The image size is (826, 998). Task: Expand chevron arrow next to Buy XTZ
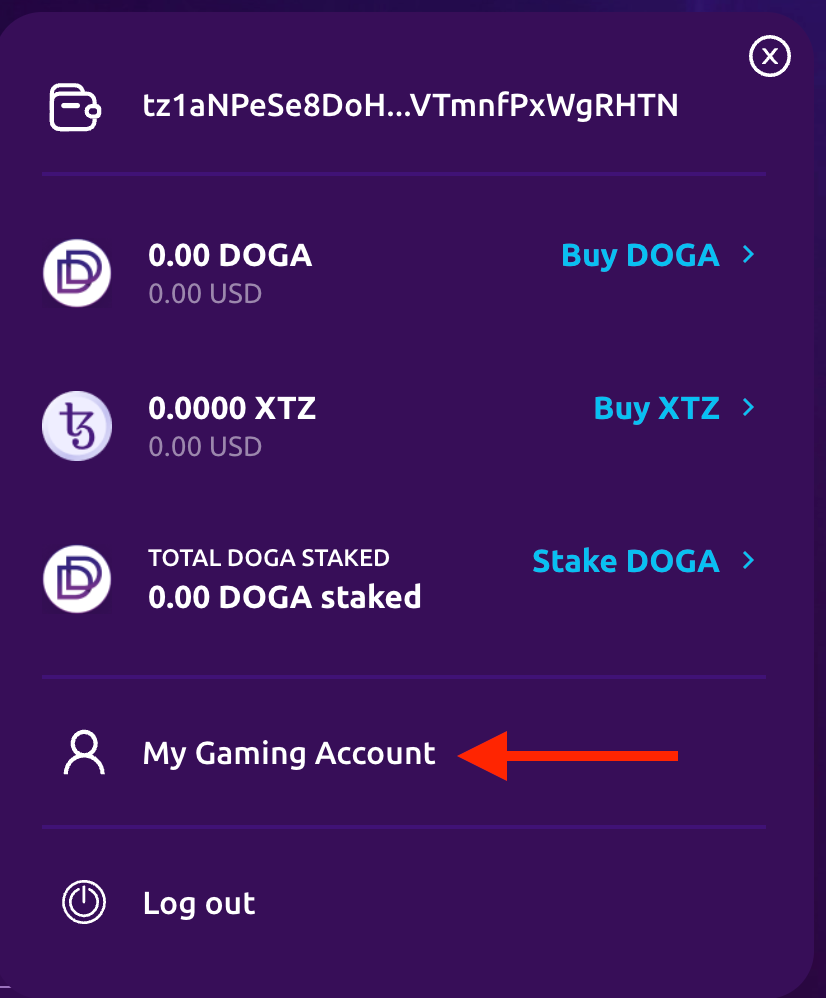[x=748, y=407]
